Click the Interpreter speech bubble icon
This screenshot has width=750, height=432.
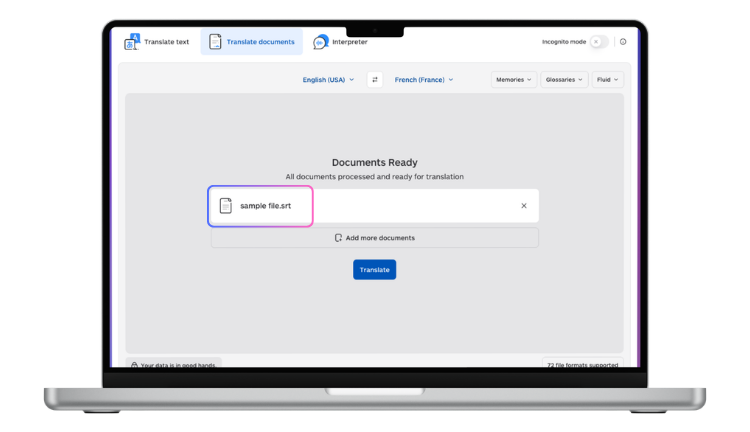point(320,42)
